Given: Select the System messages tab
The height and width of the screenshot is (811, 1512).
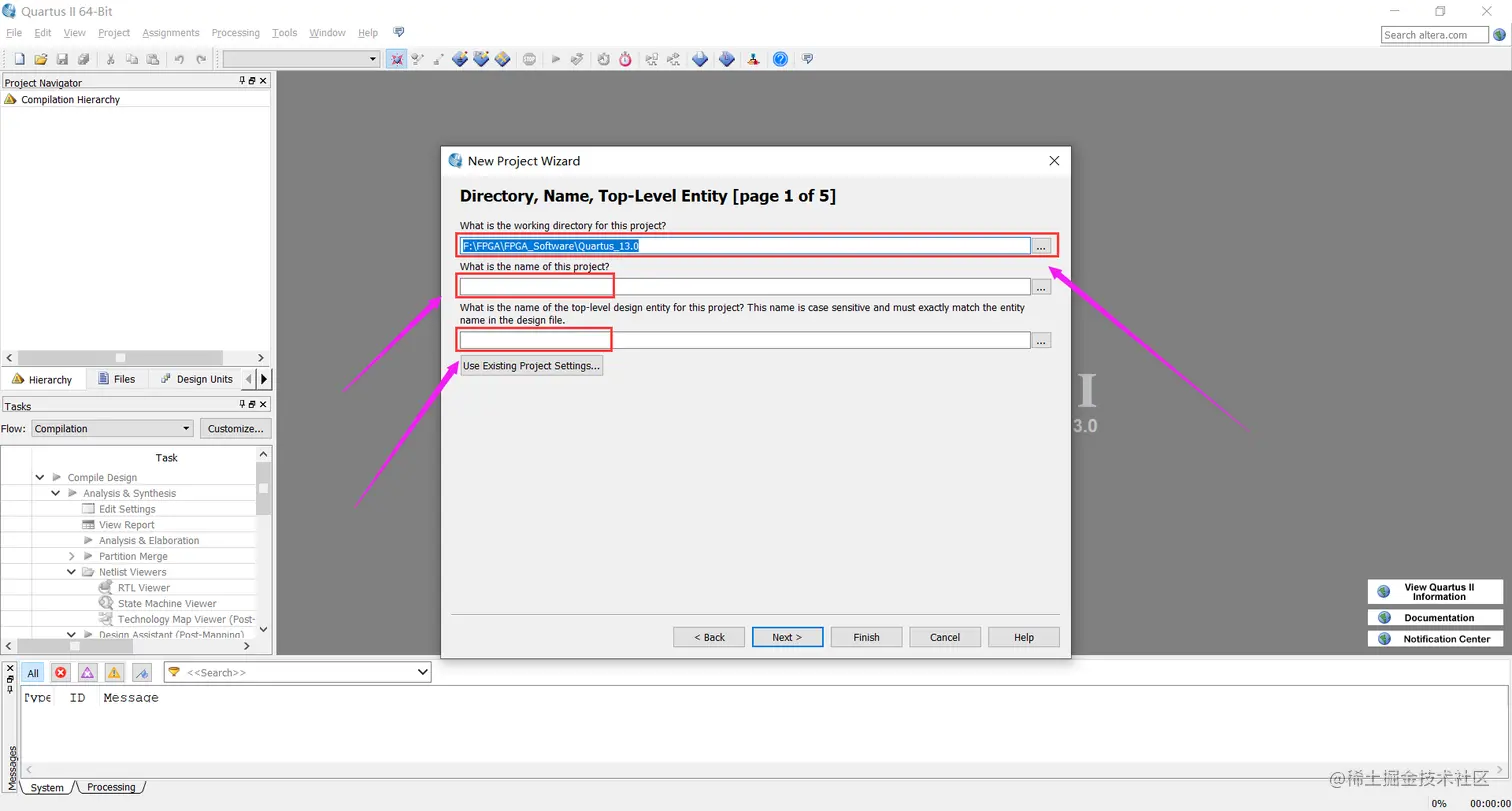Looking at the screenshot, I should (47, 787).
